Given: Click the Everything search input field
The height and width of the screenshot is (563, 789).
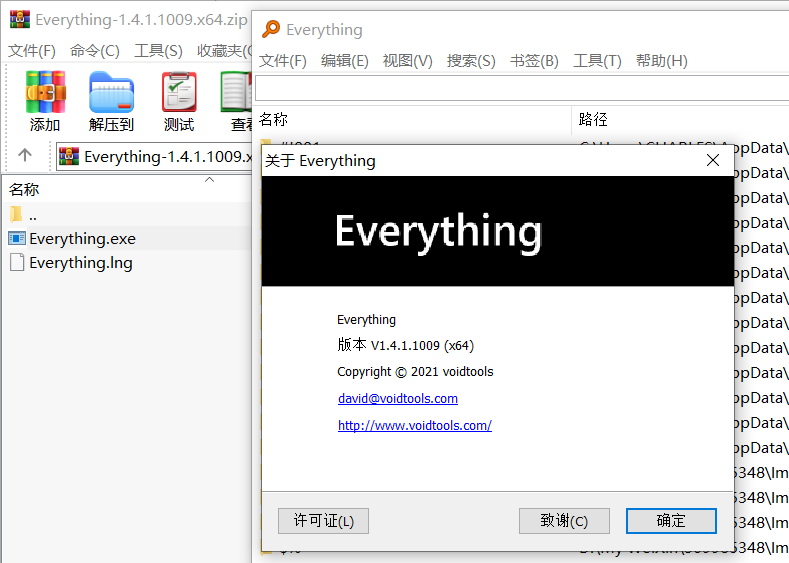Looking at the screenshot, I should tap(522, 89).
